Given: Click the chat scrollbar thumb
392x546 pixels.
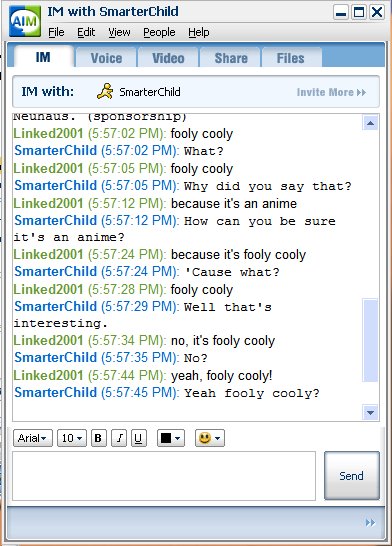Looking at the screenshot, I should coord(370,340).
